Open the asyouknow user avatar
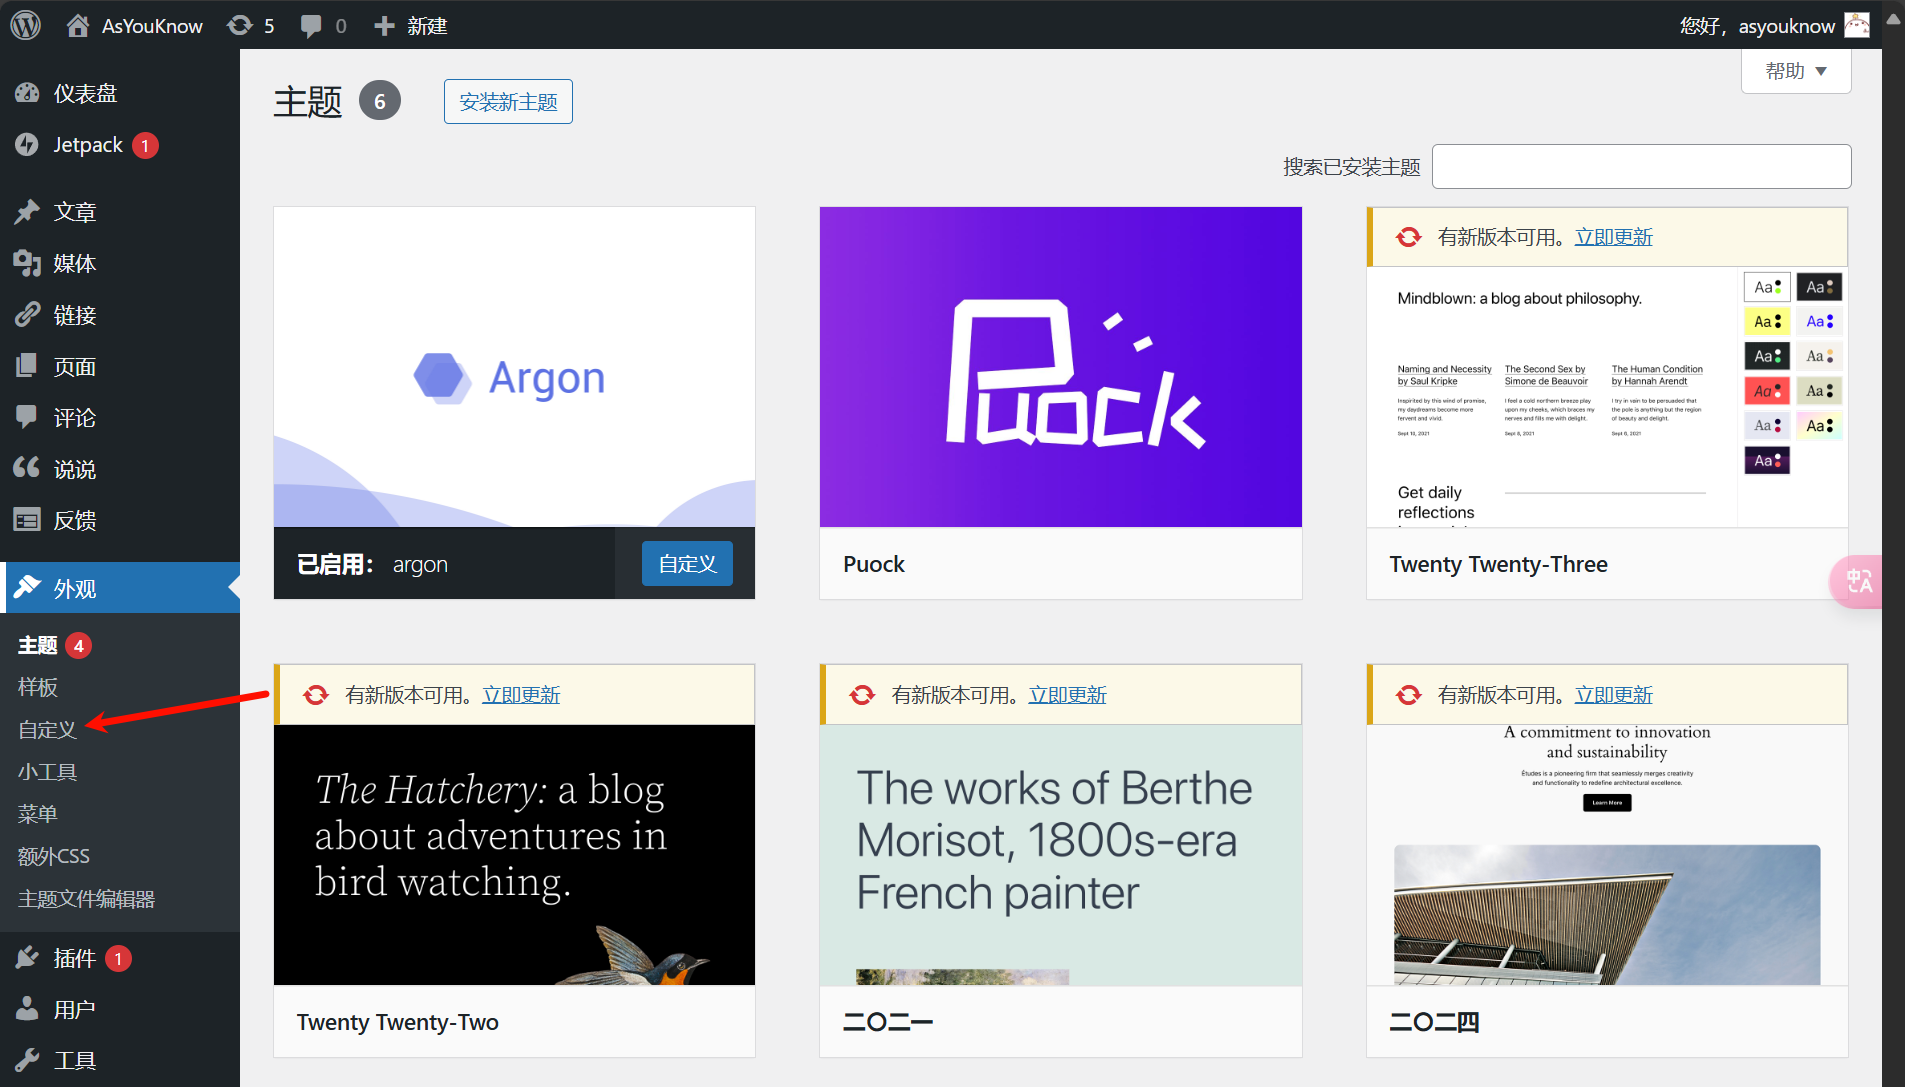Viewport: 1905px width, 1087px height. [1857, 25]
